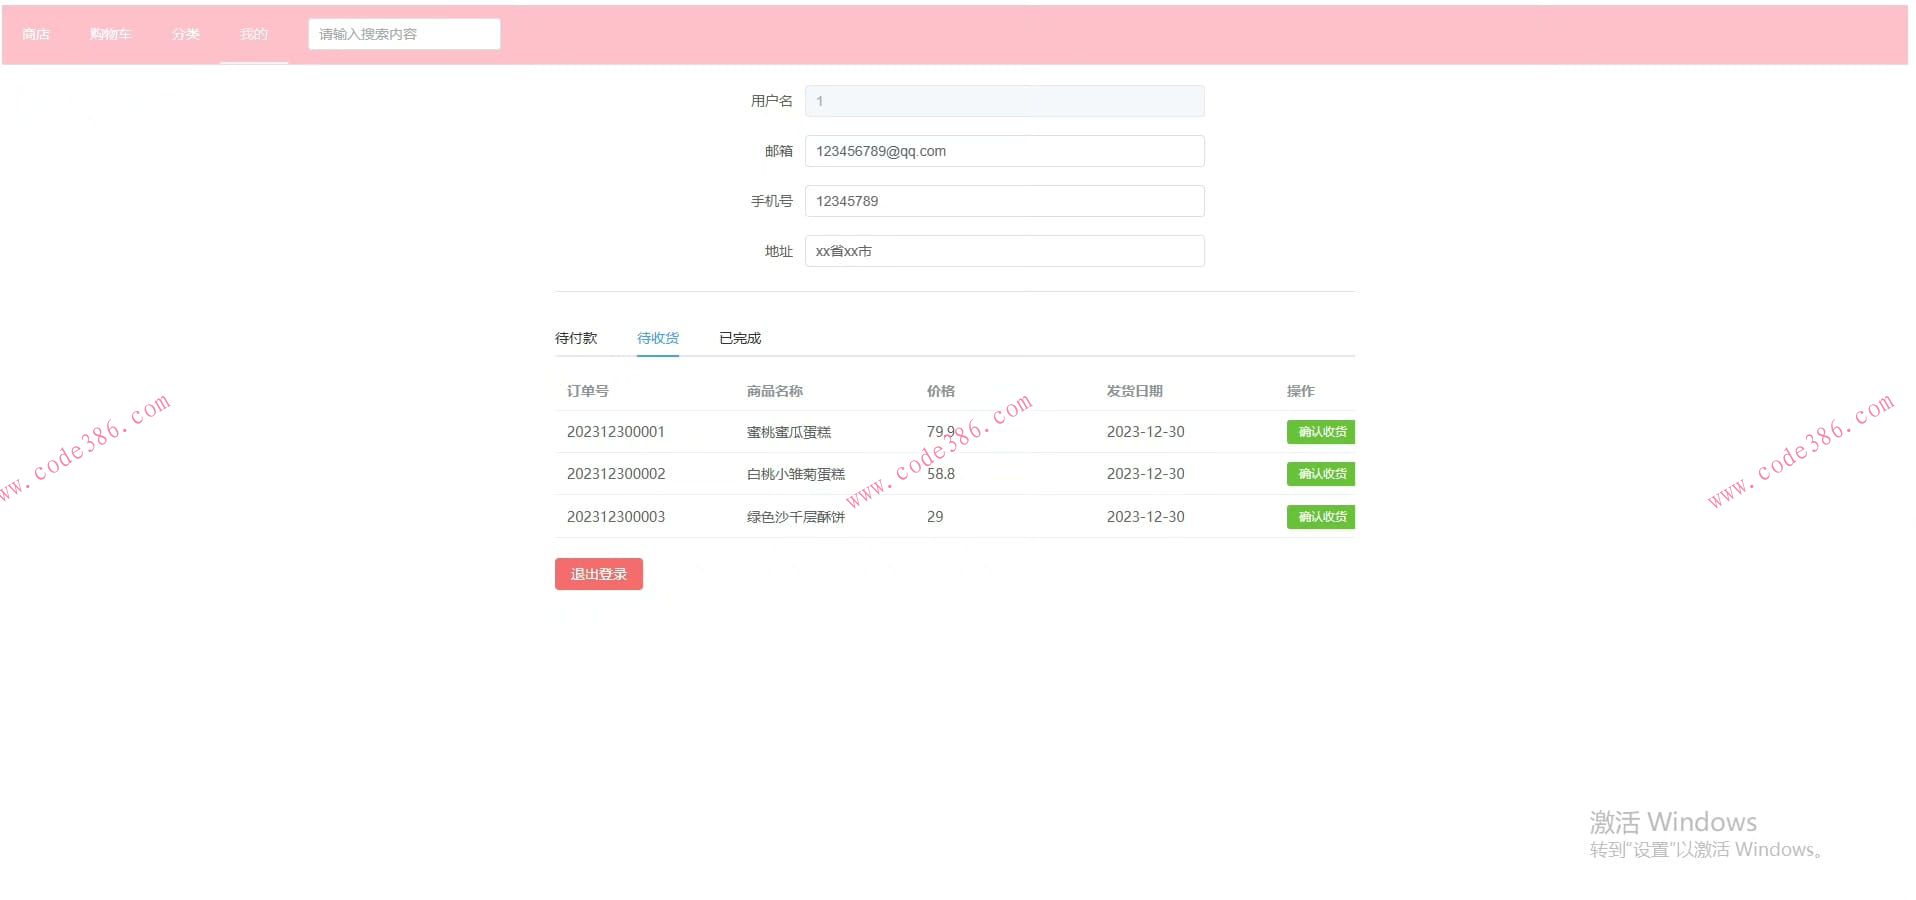Edit the 地址 address field
The width and height of the screenshot is (1916, 900).
[x=1003, y=250]
